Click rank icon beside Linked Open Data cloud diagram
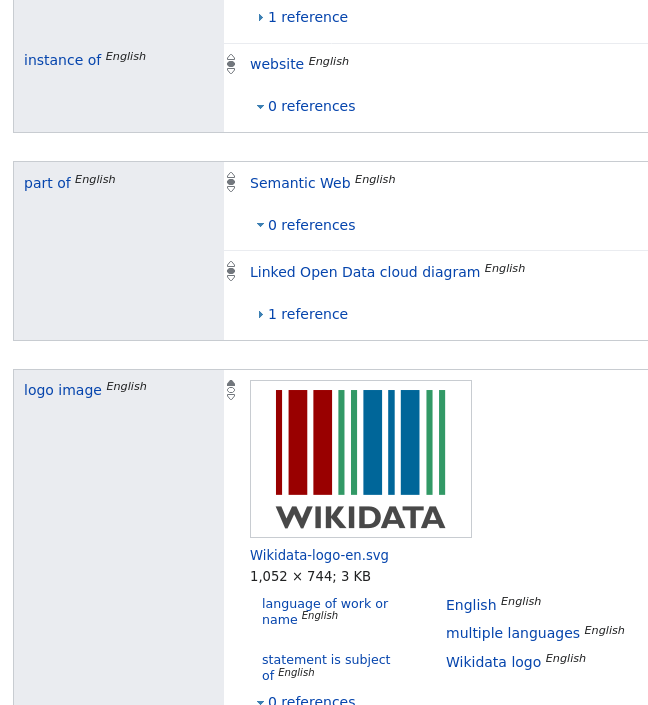Screen dimensions: 648x705 click(x=231, y=271)
